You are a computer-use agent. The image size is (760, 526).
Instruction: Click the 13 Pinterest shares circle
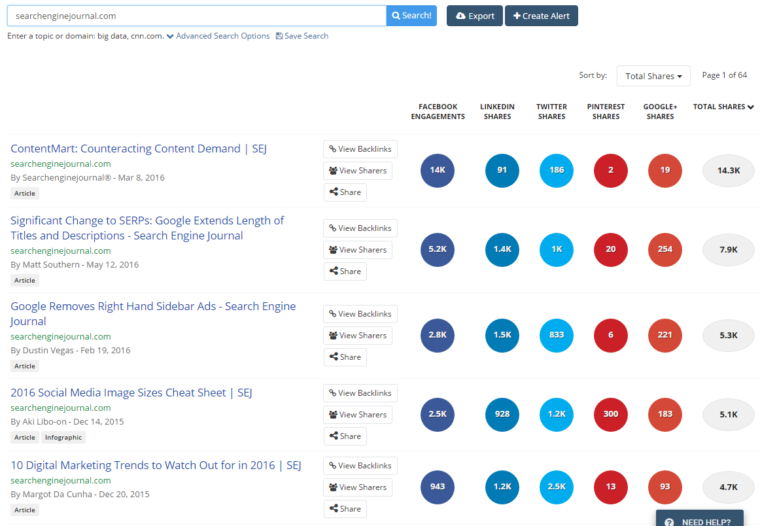click(611, 487)
